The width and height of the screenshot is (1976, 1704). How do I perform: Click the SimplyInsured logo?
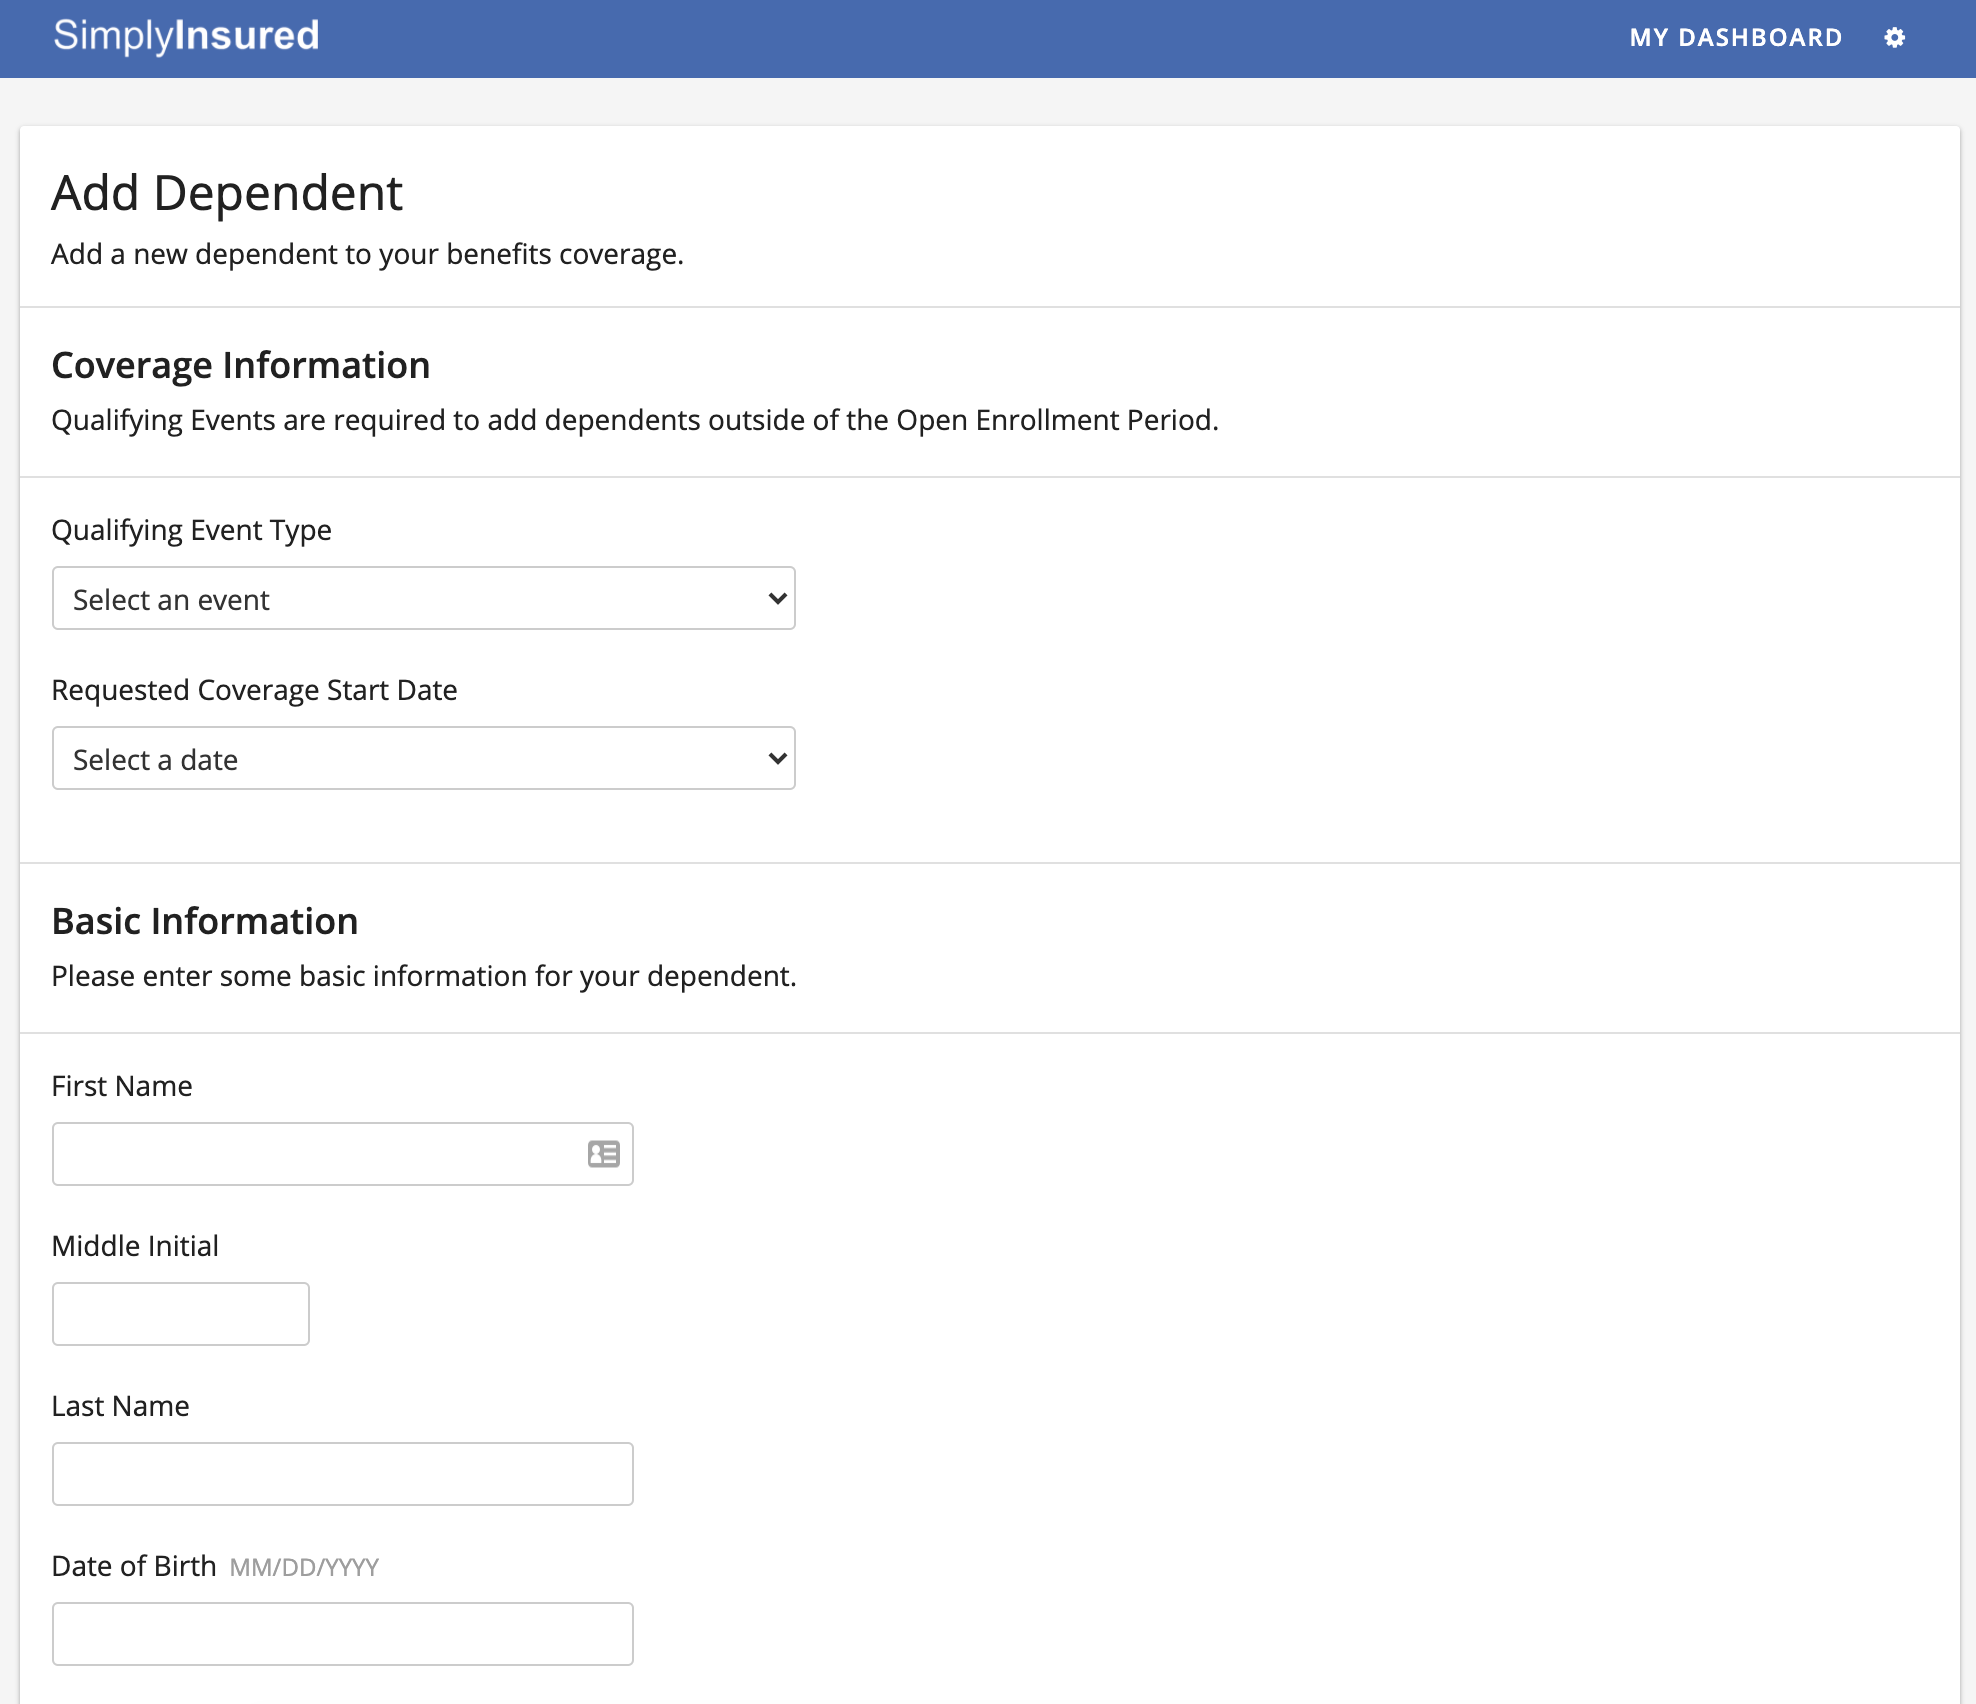(x=186, y=36)
